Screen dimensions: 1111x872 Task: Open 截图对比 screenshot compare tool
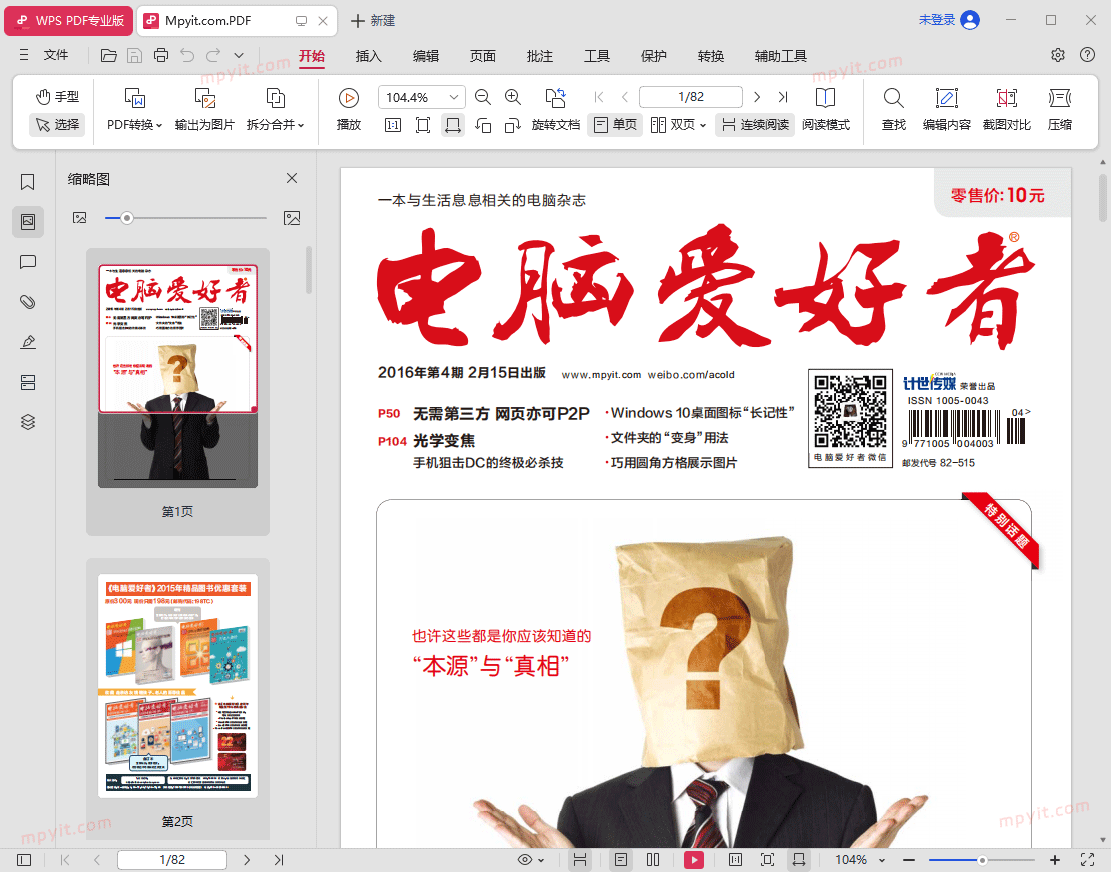pos(1007,110)
